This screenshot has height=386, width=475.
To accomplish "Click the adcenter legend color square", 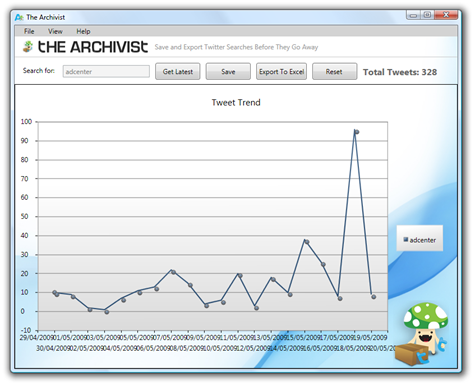I will pyautogui.click(x=406, y=239).
